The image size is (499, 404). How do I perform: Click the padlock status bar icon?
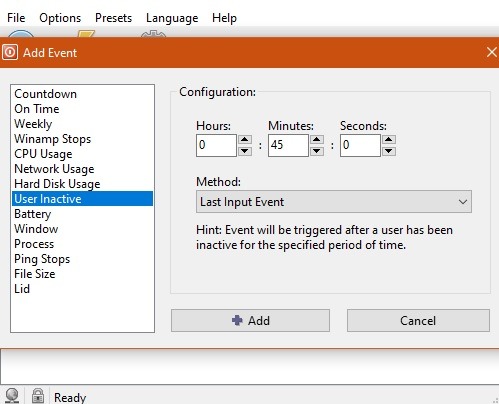pos(38,396)
